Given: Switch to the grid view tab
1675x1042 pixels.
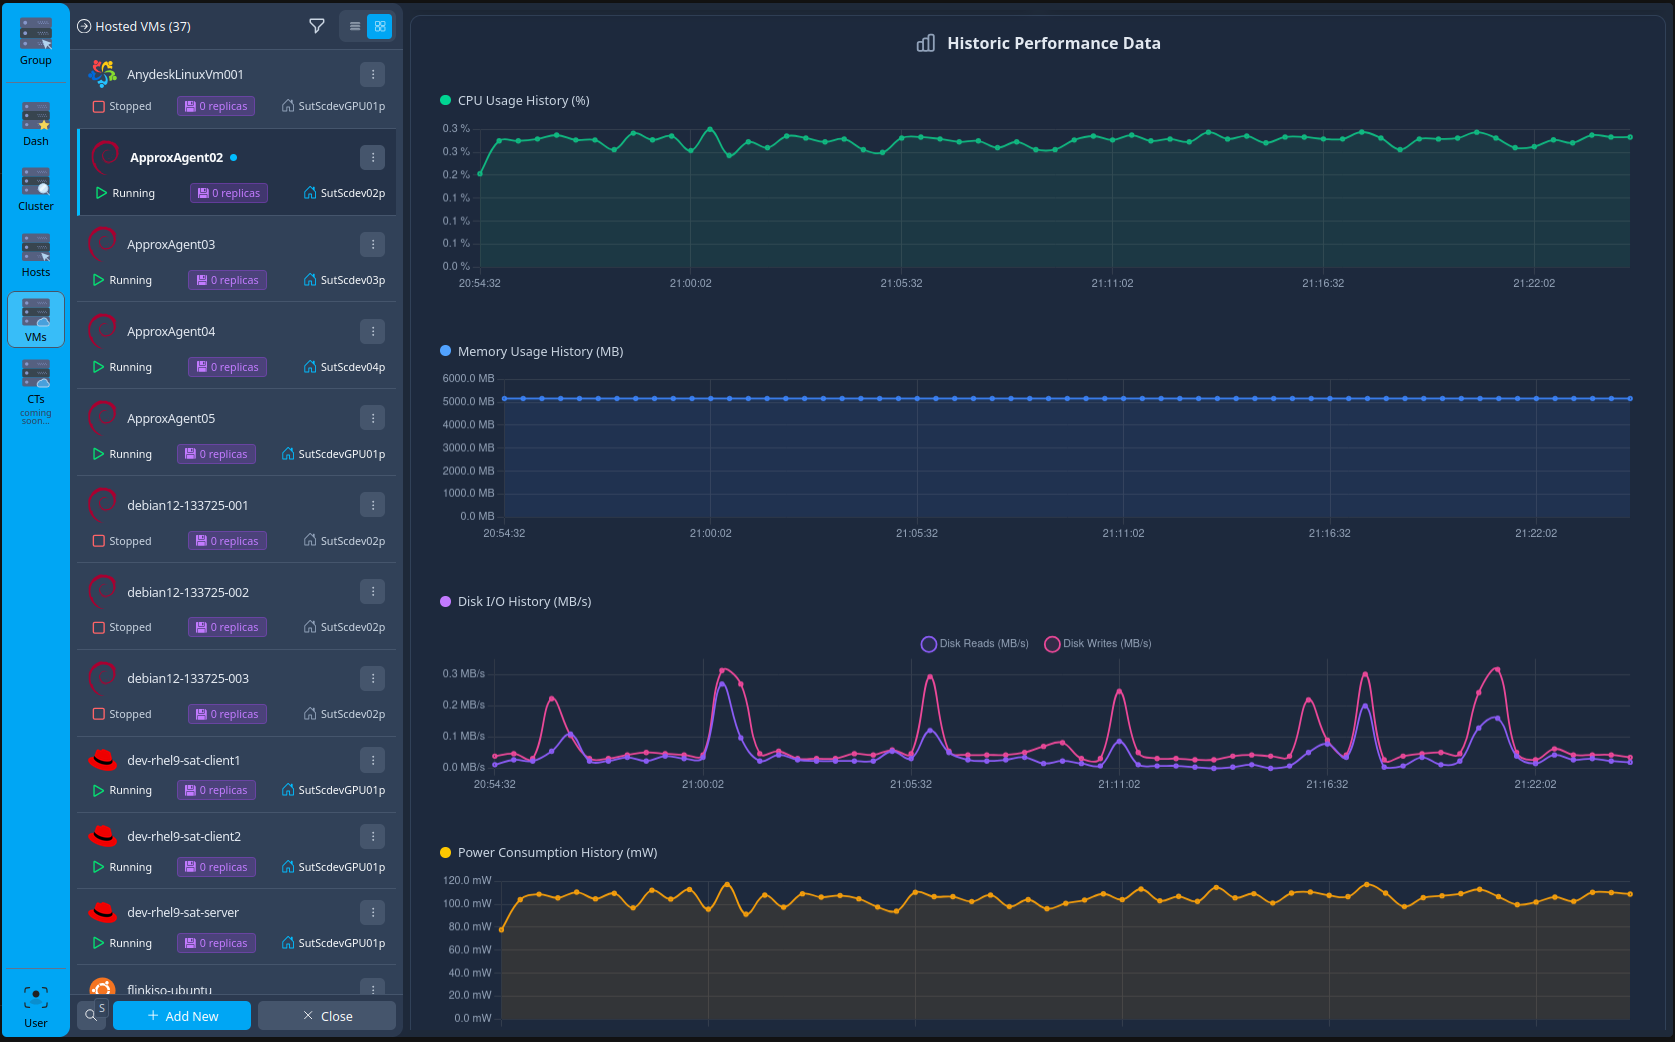Looking at the screenshot, I should 381,26.
